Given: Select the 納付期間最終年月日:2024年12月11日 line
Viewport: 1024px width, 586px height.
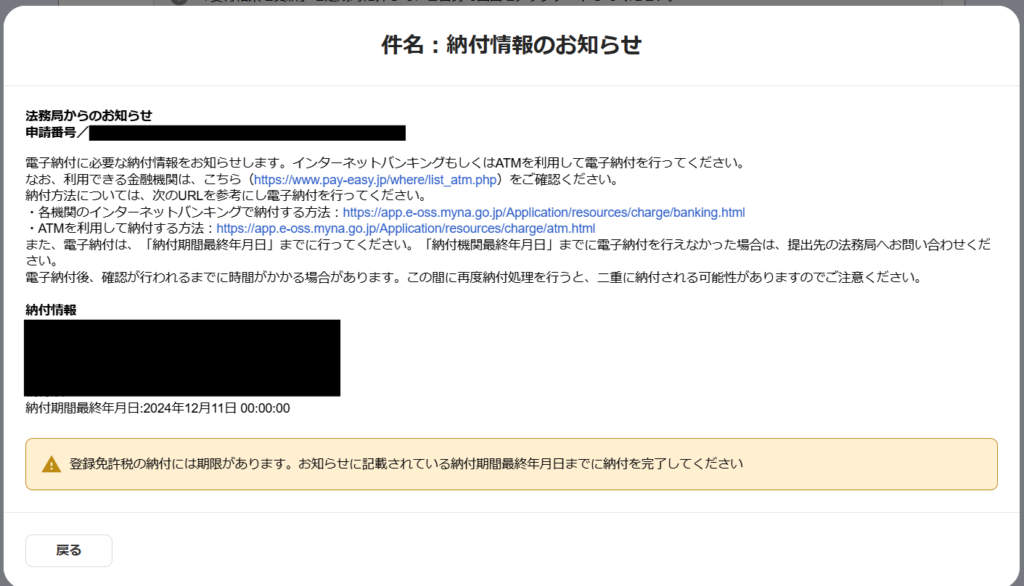Looking at the screenshot, I should click(x=157, y=408).
